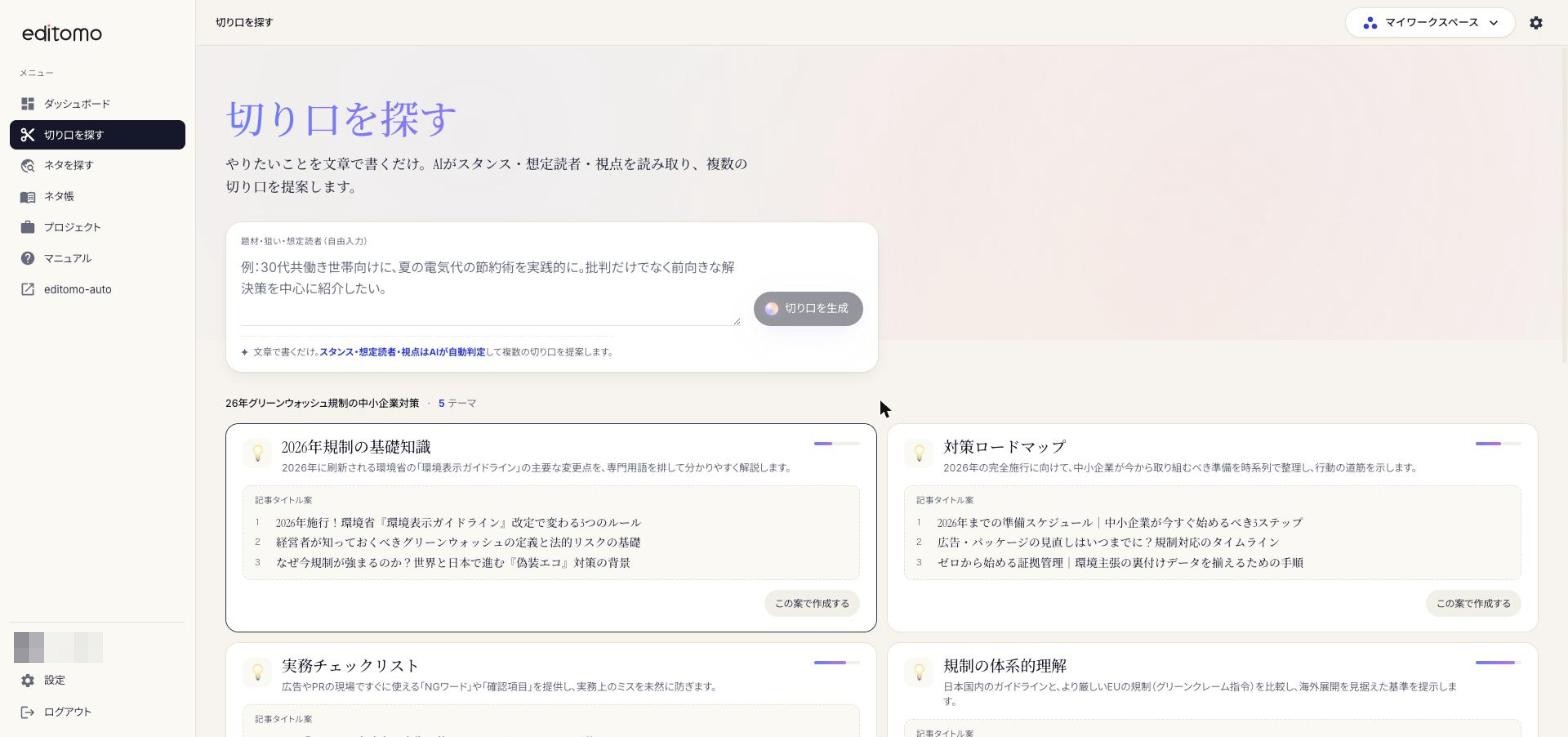Click title 広告・パッケージの見直しはいつまでに？

[x=1108, y=543]
